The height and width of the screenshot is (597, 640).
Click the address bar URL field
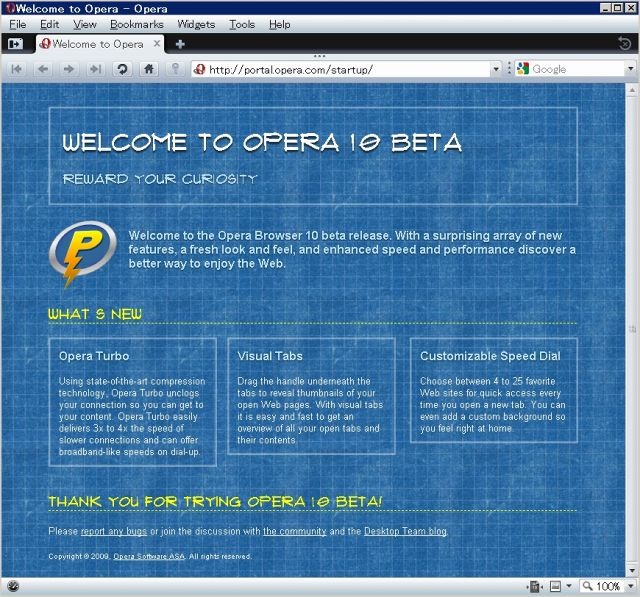[349, 69]
